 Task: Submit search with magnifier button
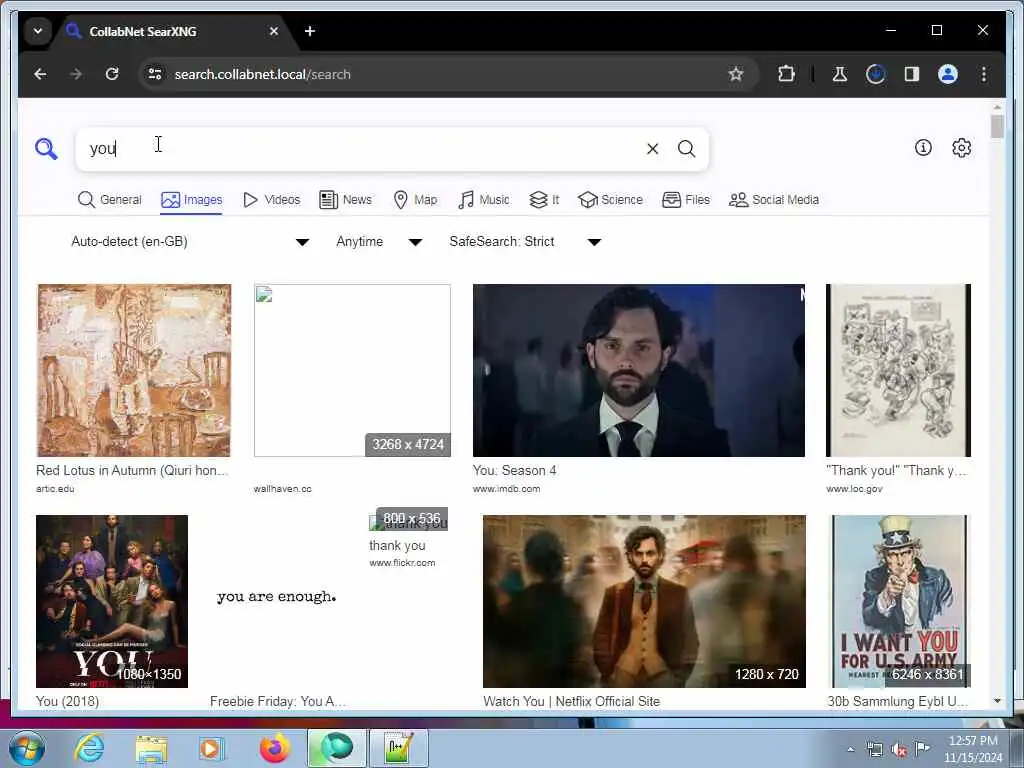686,149
